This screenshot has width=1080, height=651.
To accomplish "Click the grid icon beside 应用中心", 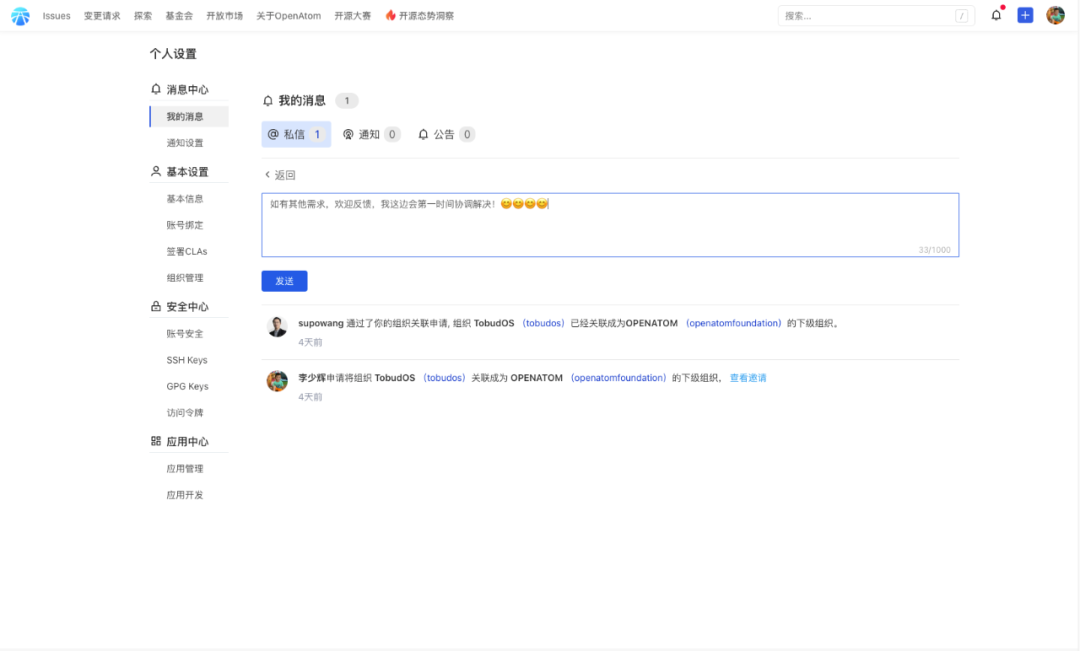I will 156,441.
